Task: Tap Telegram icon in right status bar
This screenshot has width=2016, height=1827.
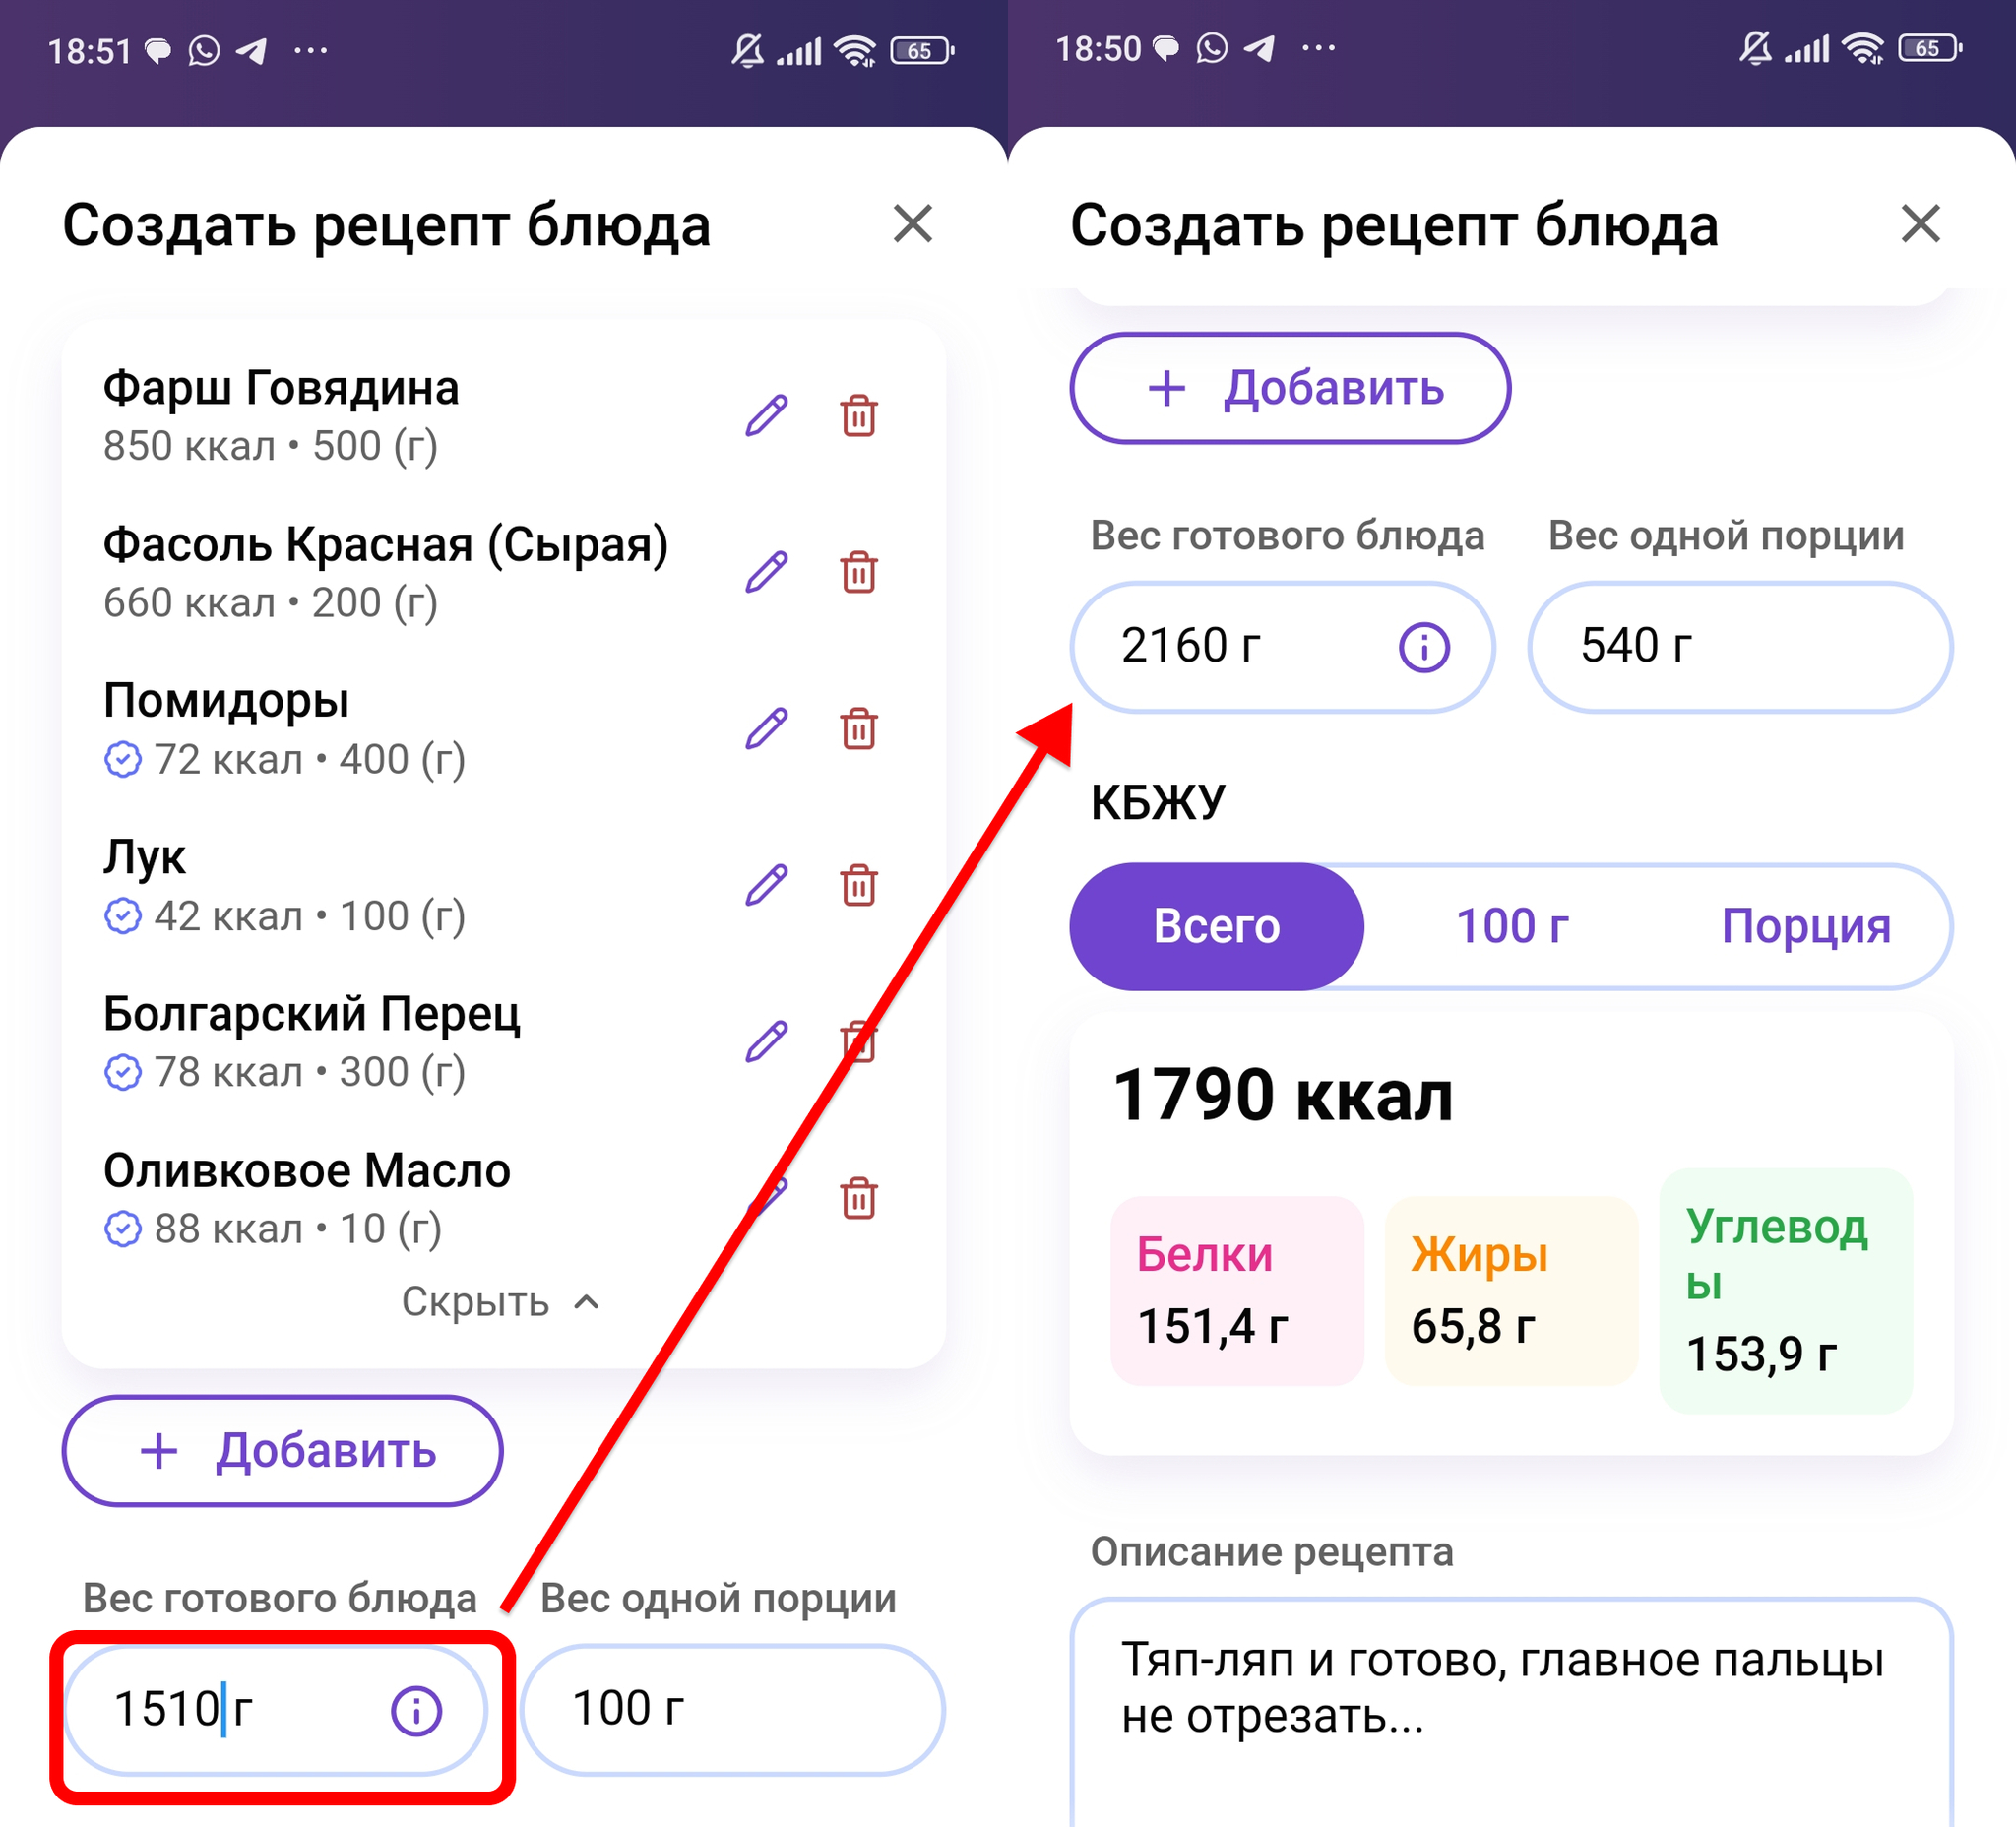Action: [x=1259, y=48]
